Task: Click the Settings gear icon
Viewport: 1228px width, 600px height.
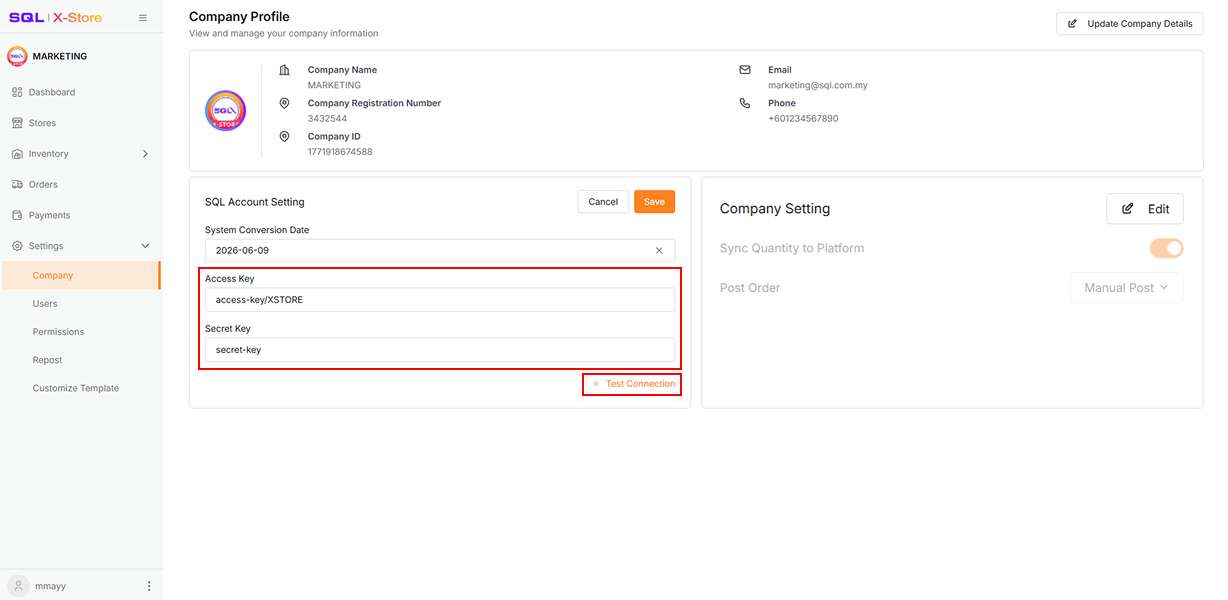Action: point(17,246)
